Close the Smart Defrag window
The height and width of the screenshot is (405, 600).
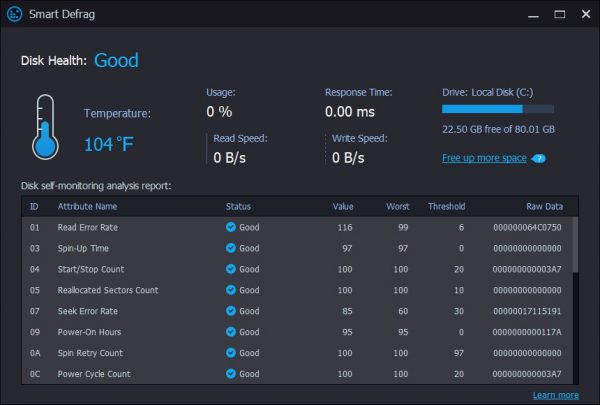coord(586,14)
